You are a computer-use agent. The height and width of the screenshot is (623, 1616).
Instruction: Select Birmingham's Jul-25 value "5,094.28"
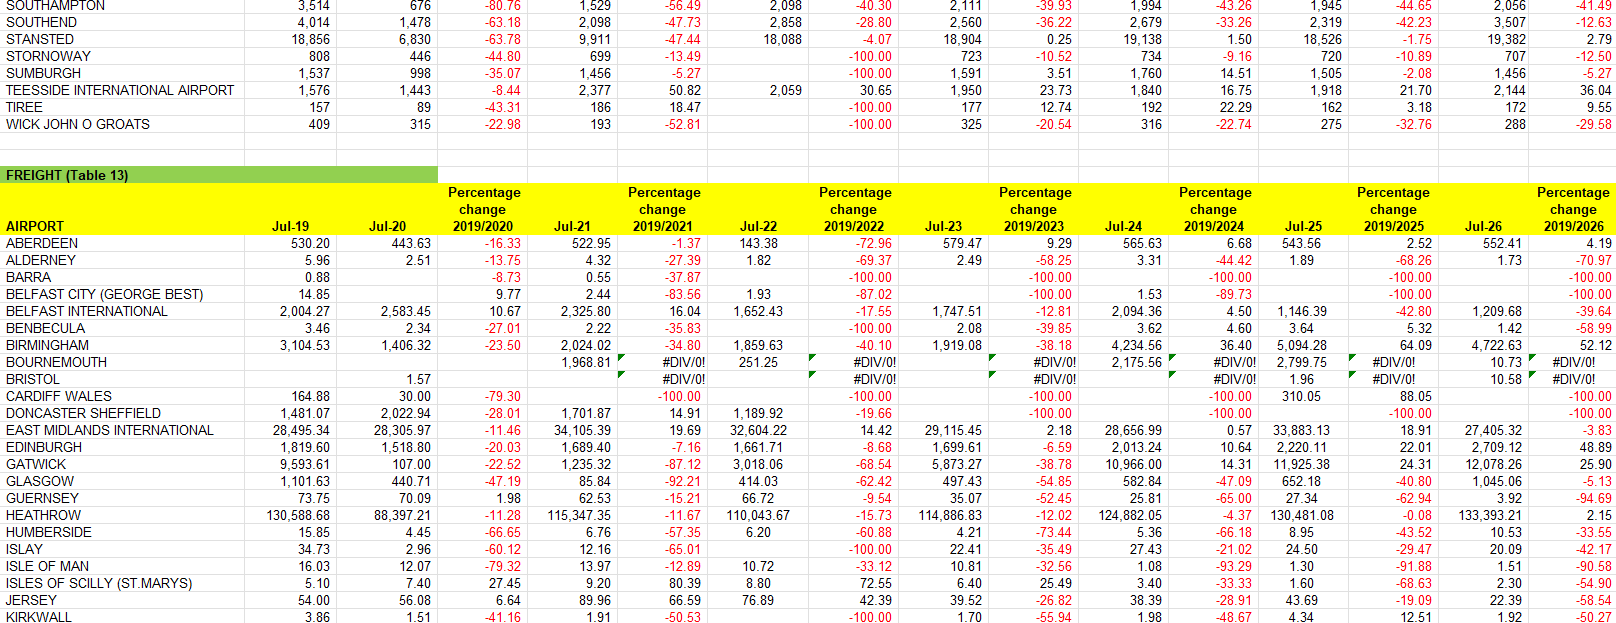click(x=1303, y=345)
